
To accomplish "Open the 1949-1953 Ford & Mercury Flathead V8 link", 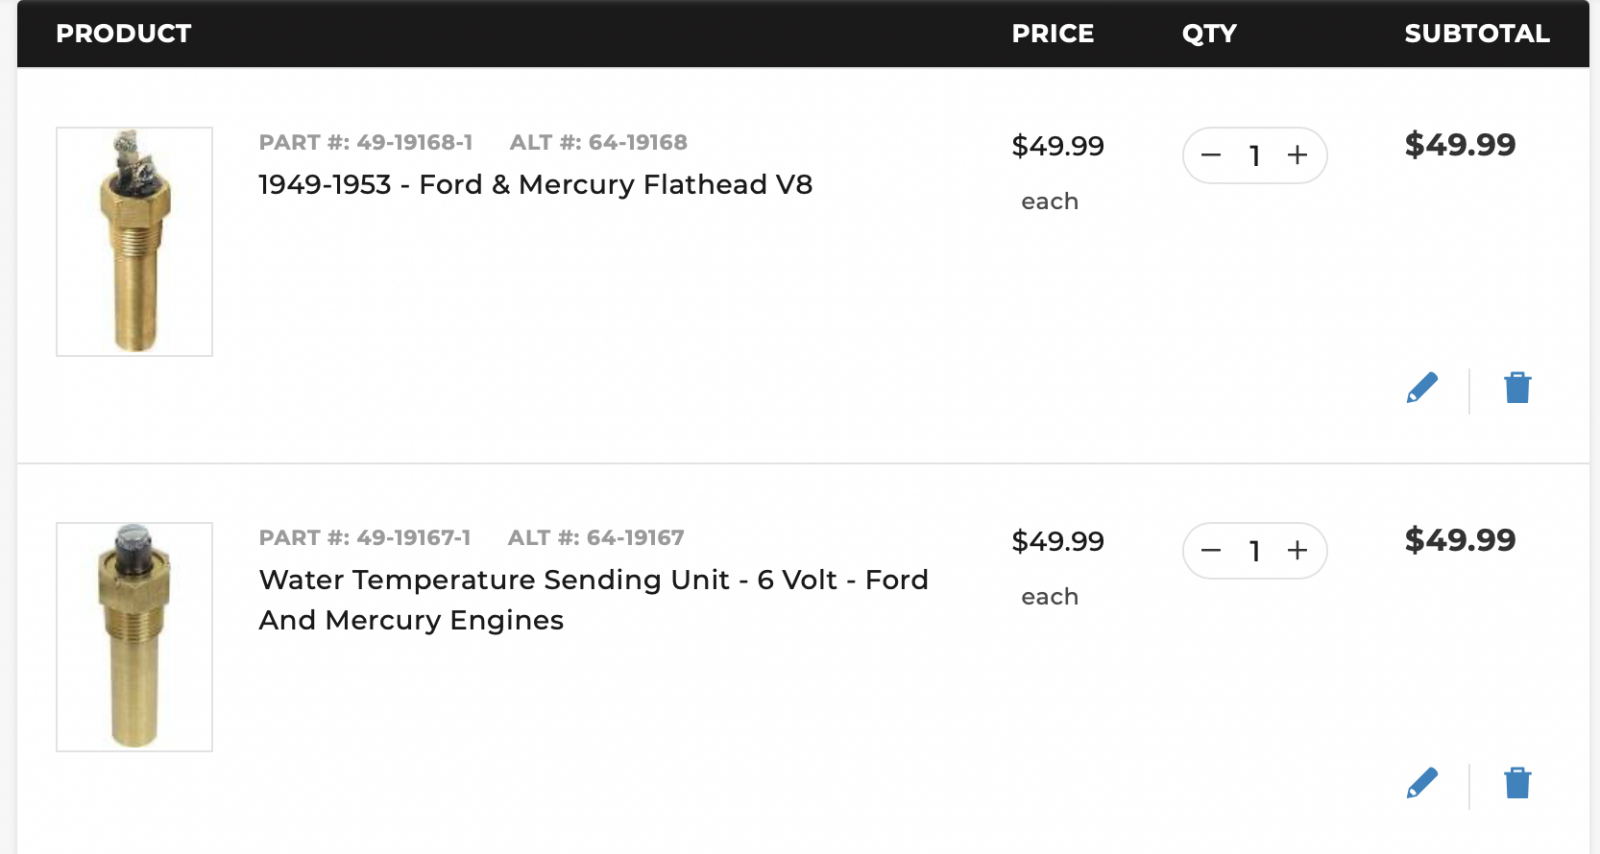I will [x=535, y=185].
